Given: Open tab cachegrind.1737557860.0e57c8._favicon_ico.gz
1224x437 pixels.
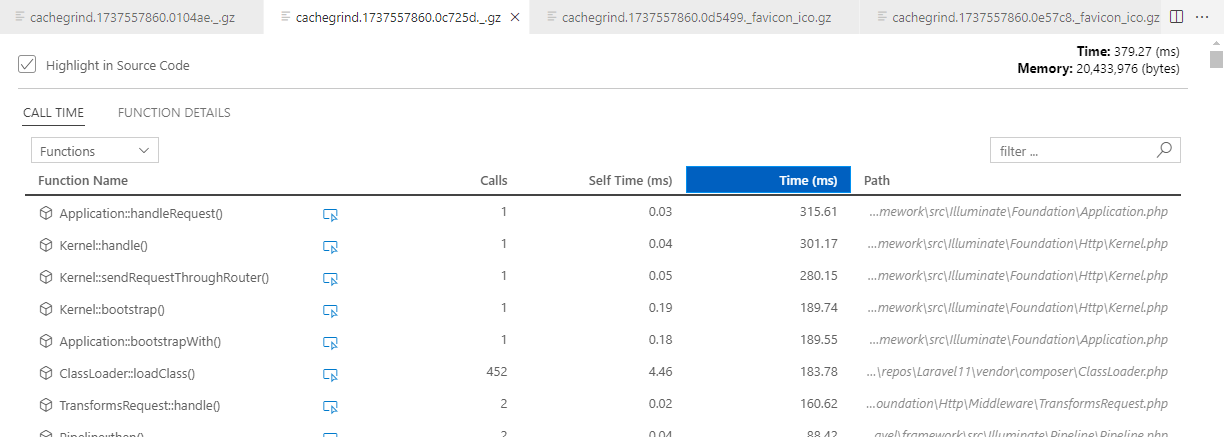Looking at the screenshot, I should 1012,17.
